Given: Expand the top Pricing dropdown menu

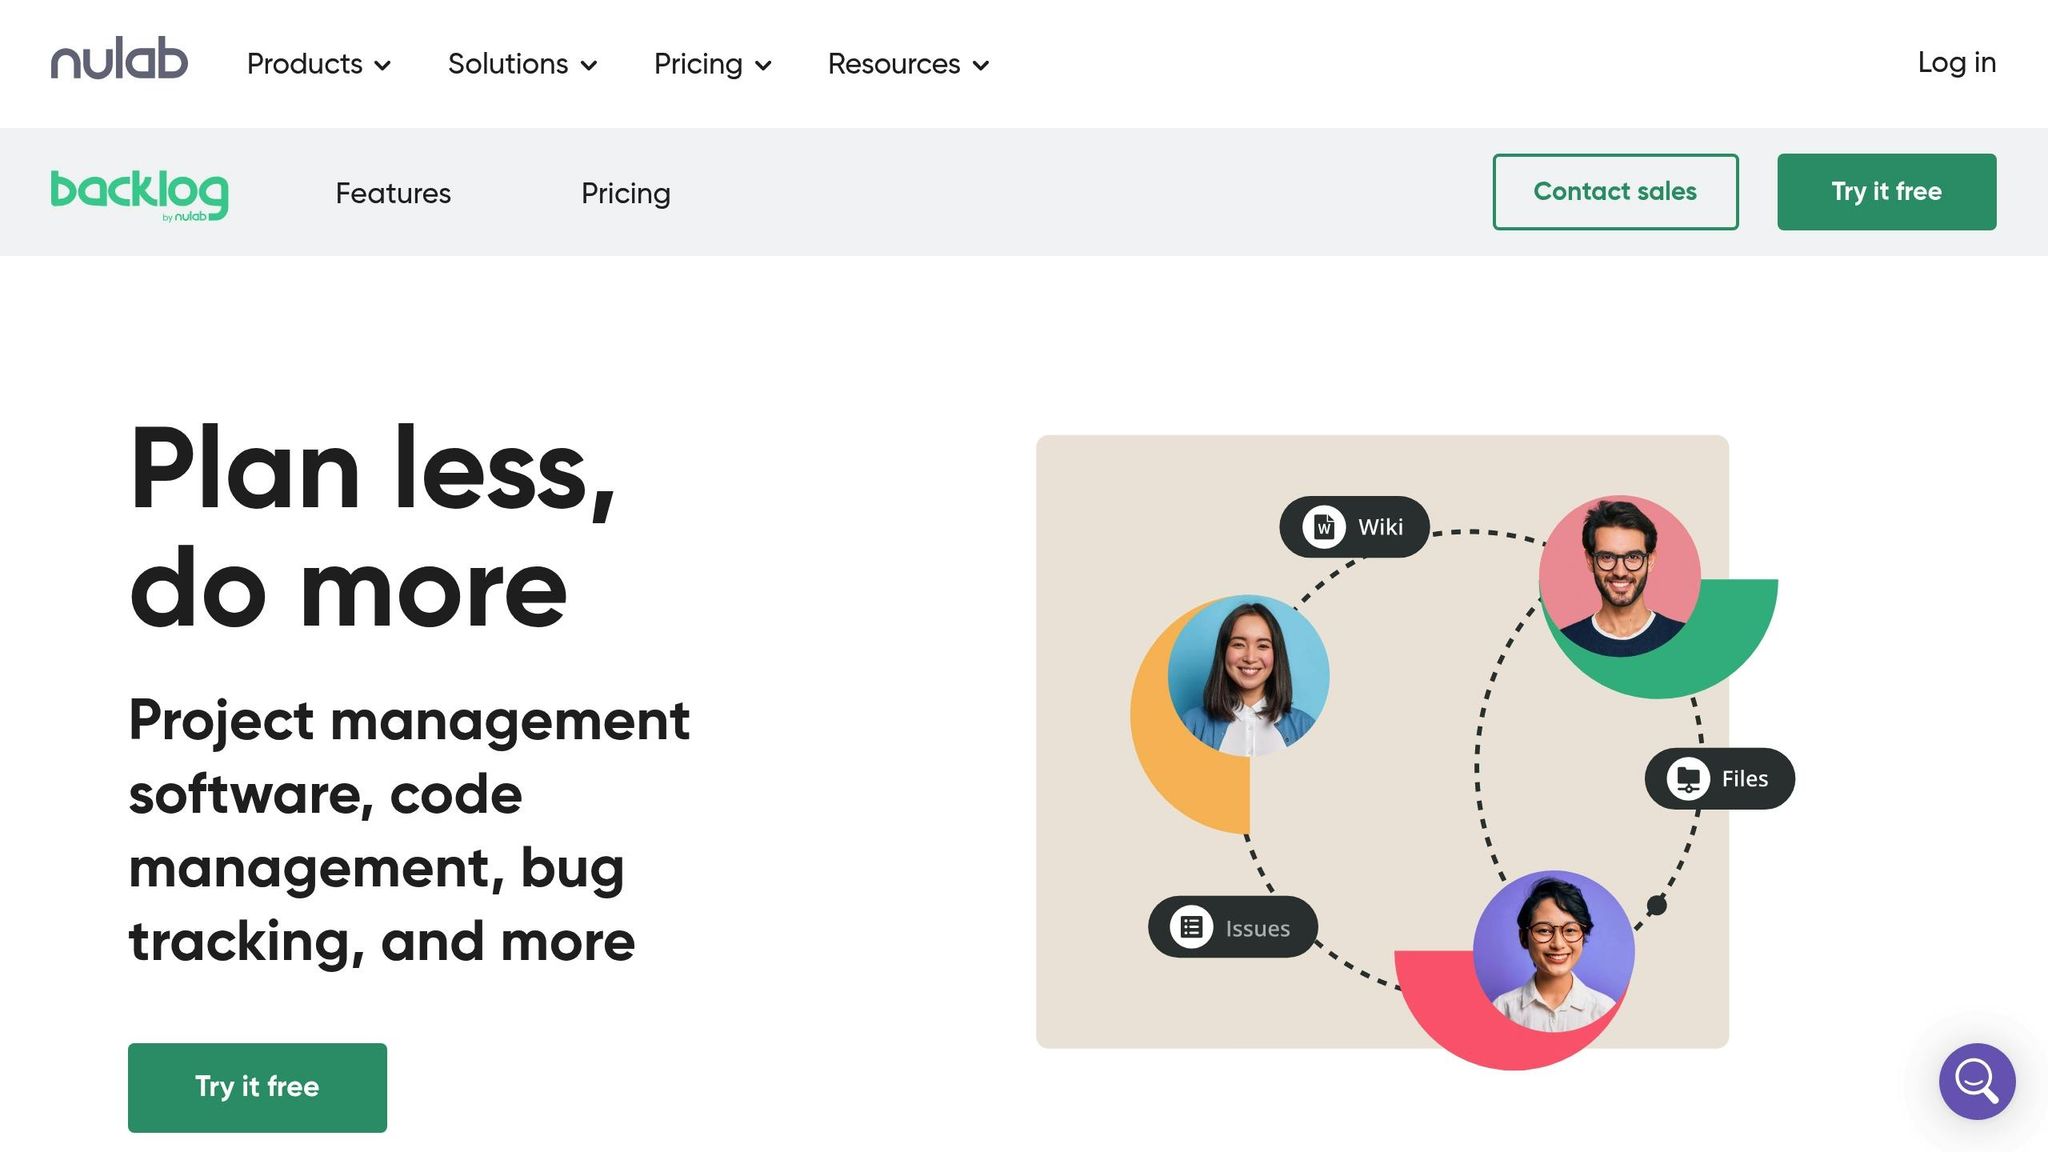Looking at the screenshot, I should click(x=712, y=64).
